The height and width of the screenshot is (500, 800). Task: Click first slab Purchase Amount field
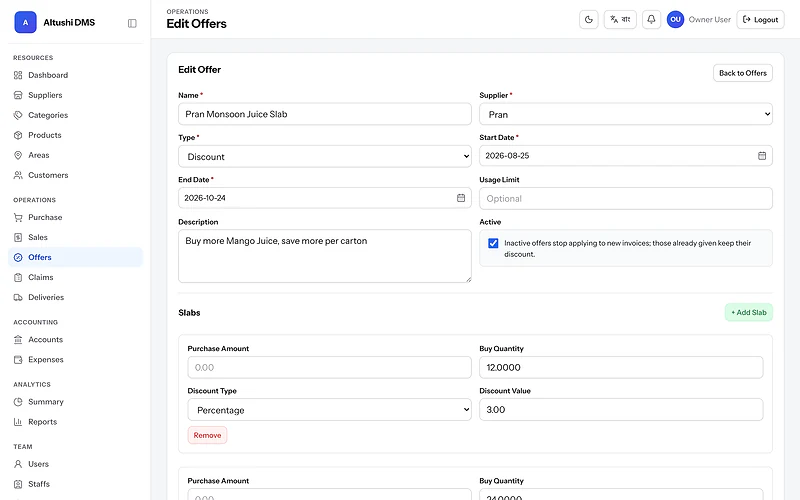[329, 367]
